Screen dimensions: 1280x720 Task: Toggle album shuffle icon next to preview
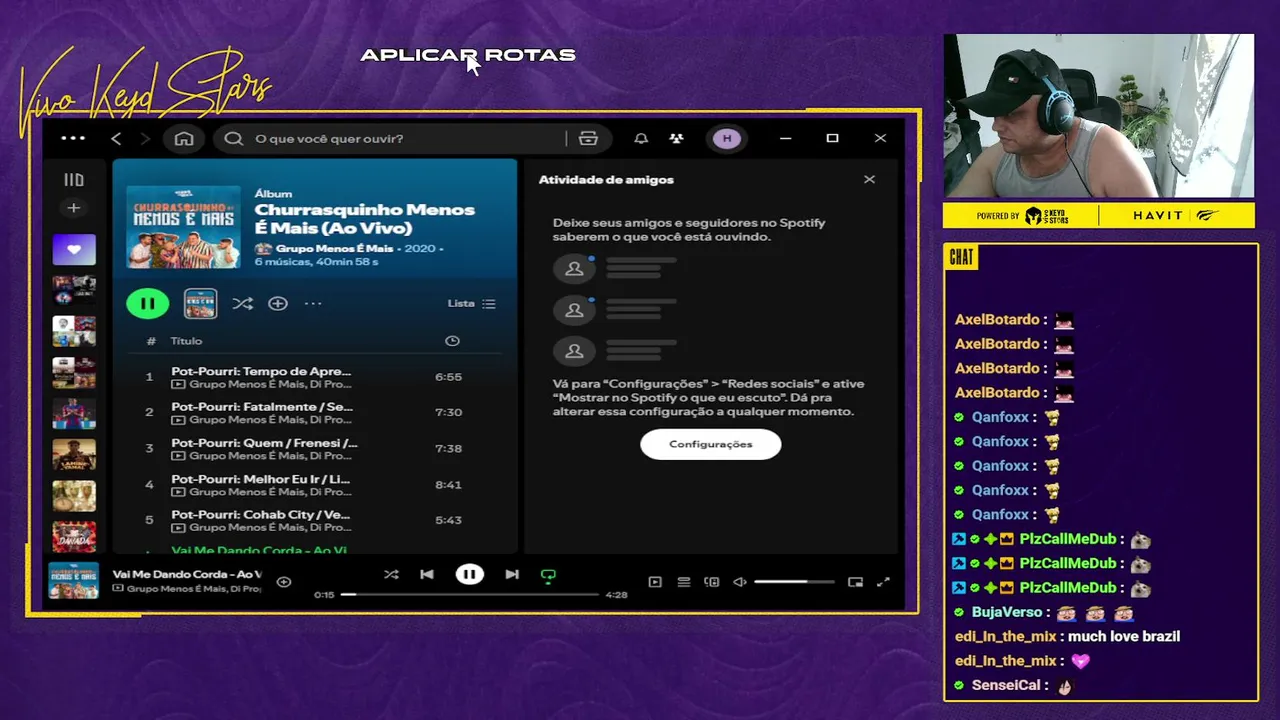pos(242,303)
